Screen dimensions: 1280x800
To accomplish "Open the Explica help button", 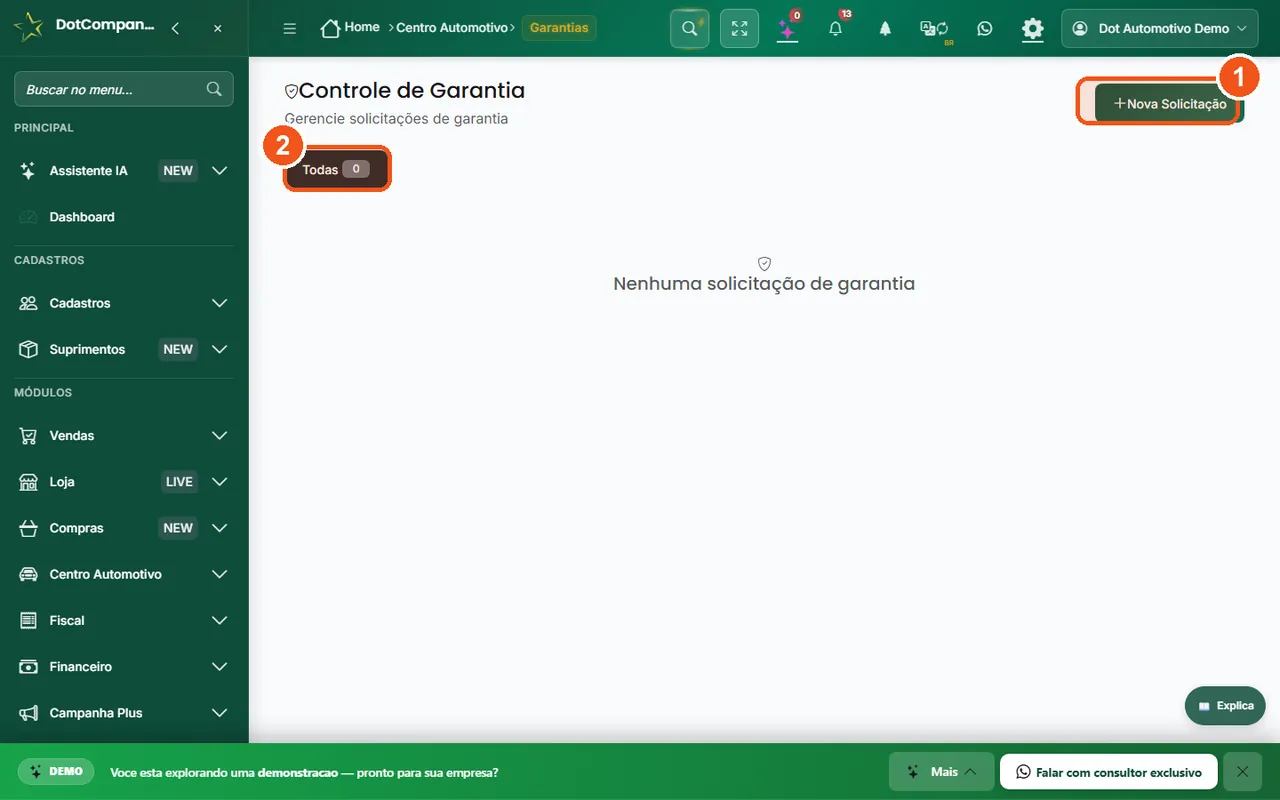I will 1225,706.
